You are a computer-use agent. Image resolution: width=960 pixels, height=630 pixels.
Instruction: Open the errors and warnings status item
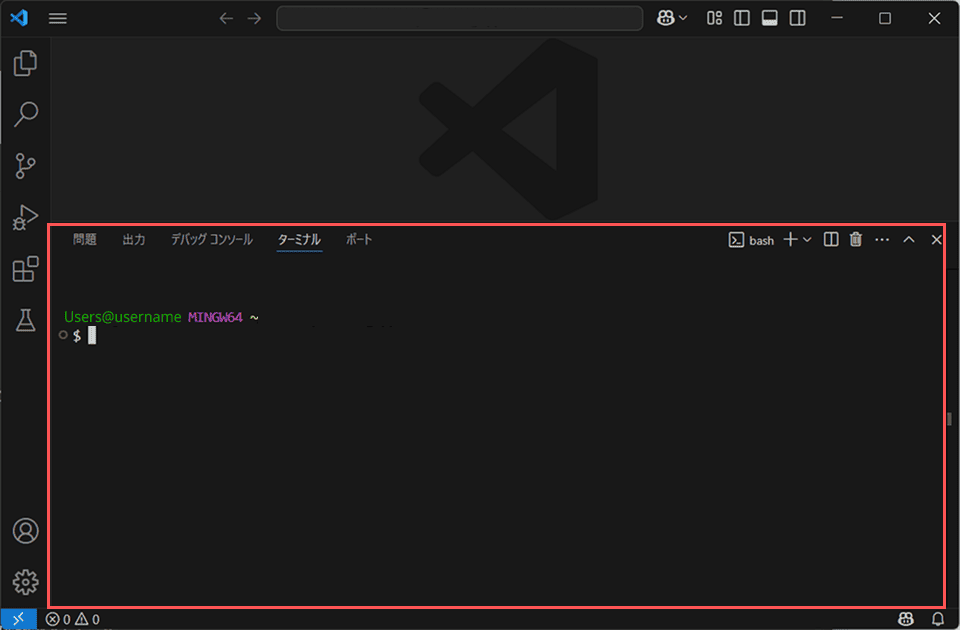tap(72, 619)
